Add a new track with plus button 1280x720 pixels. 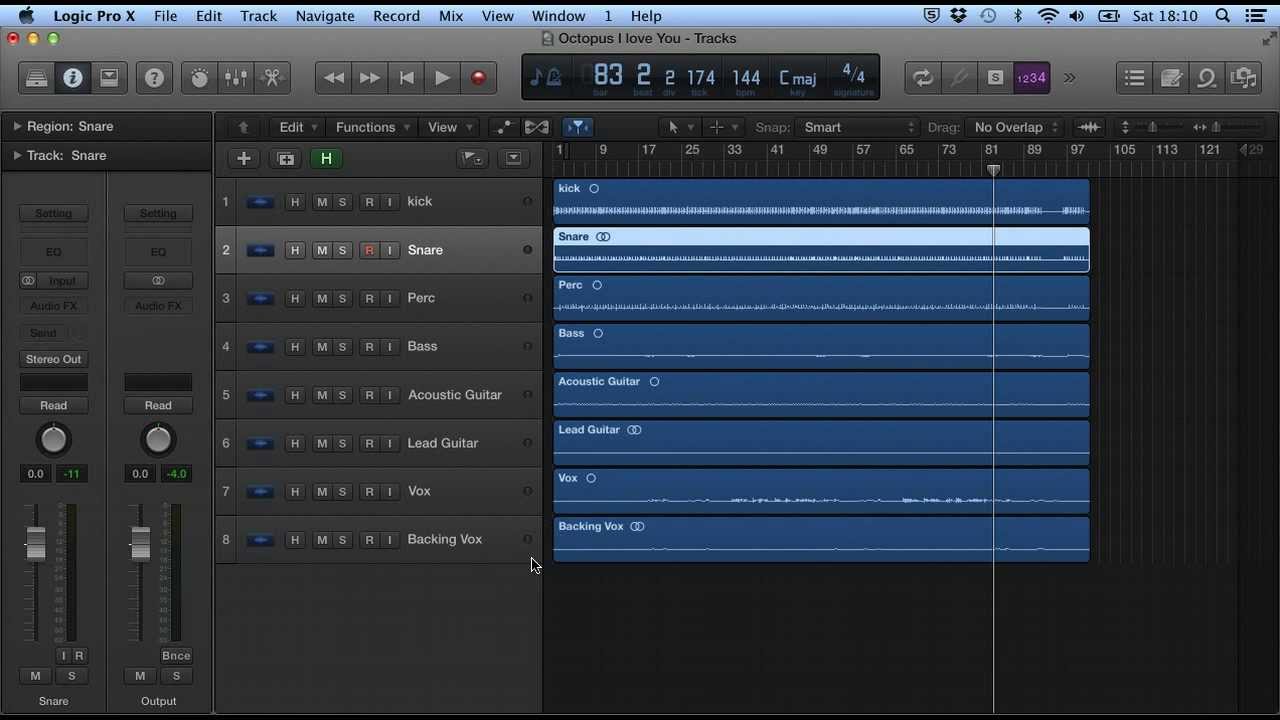pyautogui.click(x=243, y=158)
